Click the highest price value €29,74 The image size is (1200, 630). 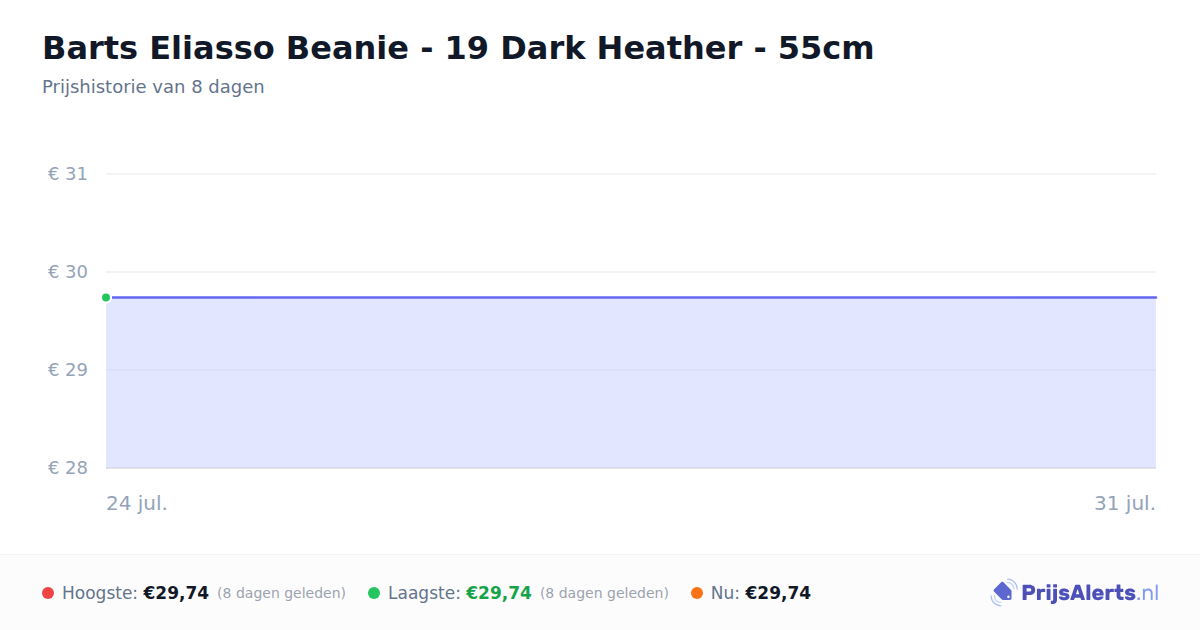(x=176, y=593)
